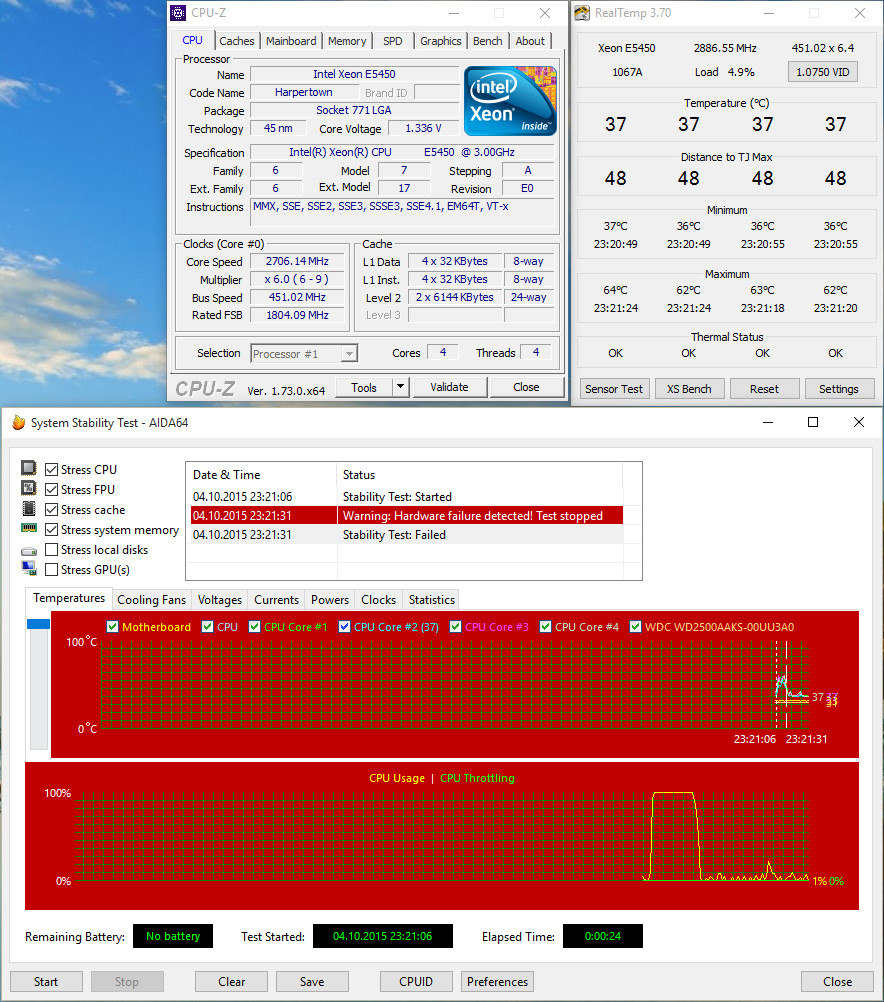The width and height of the screenshot is (884, 1002).
Task: Open CPUID from AIDA64 stability test
Action: click(x=416, y=982)
